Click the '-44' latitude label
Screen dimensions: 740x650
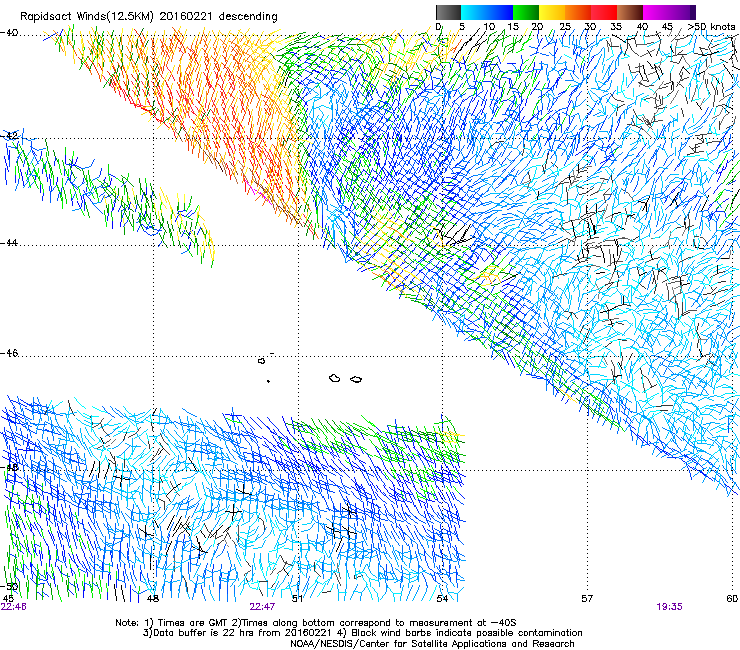(x=9, y=243)
